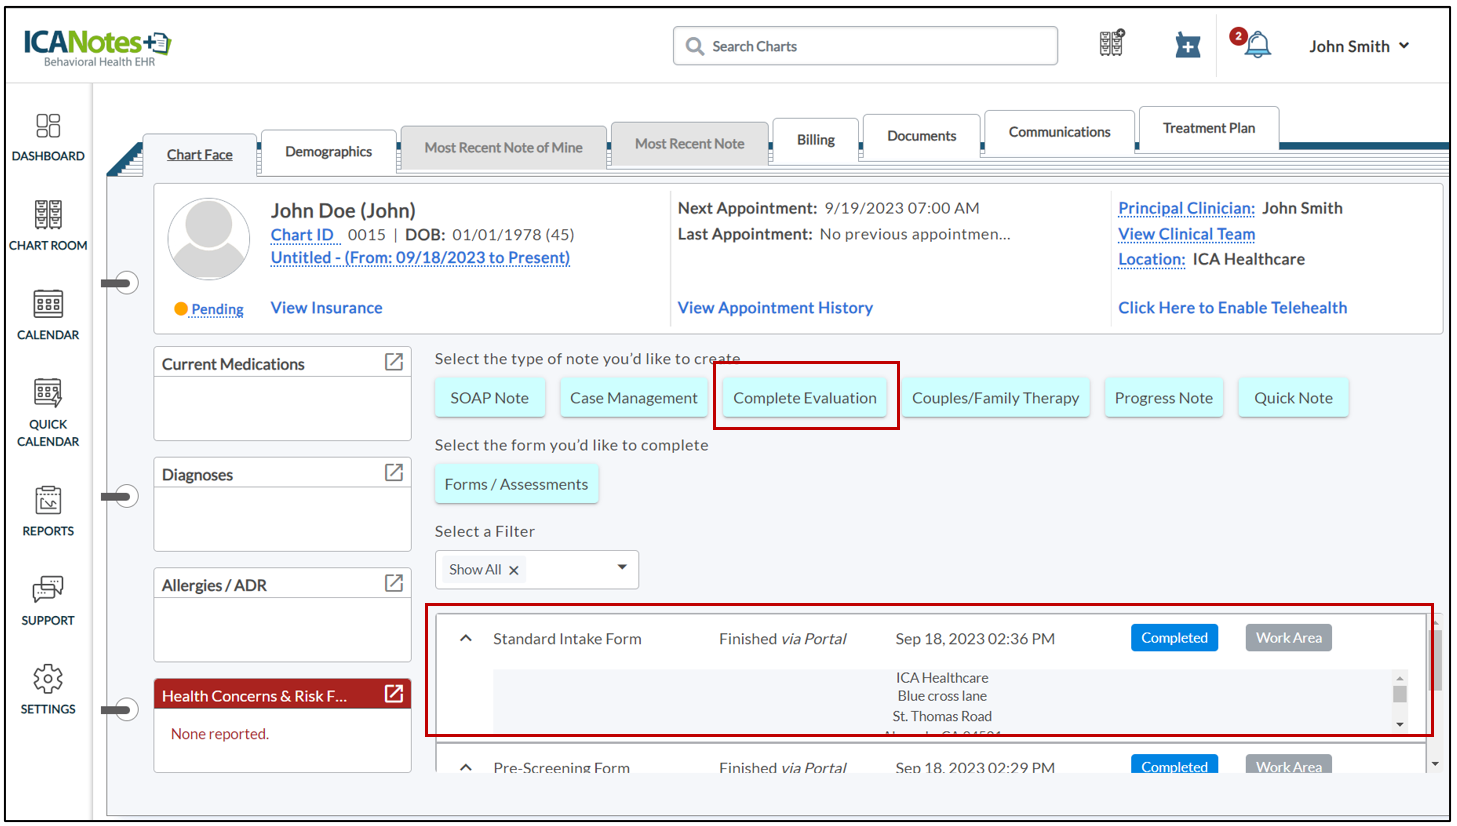
Task: Open Diagnoses pop-out icon
Action: click(394, 472)
